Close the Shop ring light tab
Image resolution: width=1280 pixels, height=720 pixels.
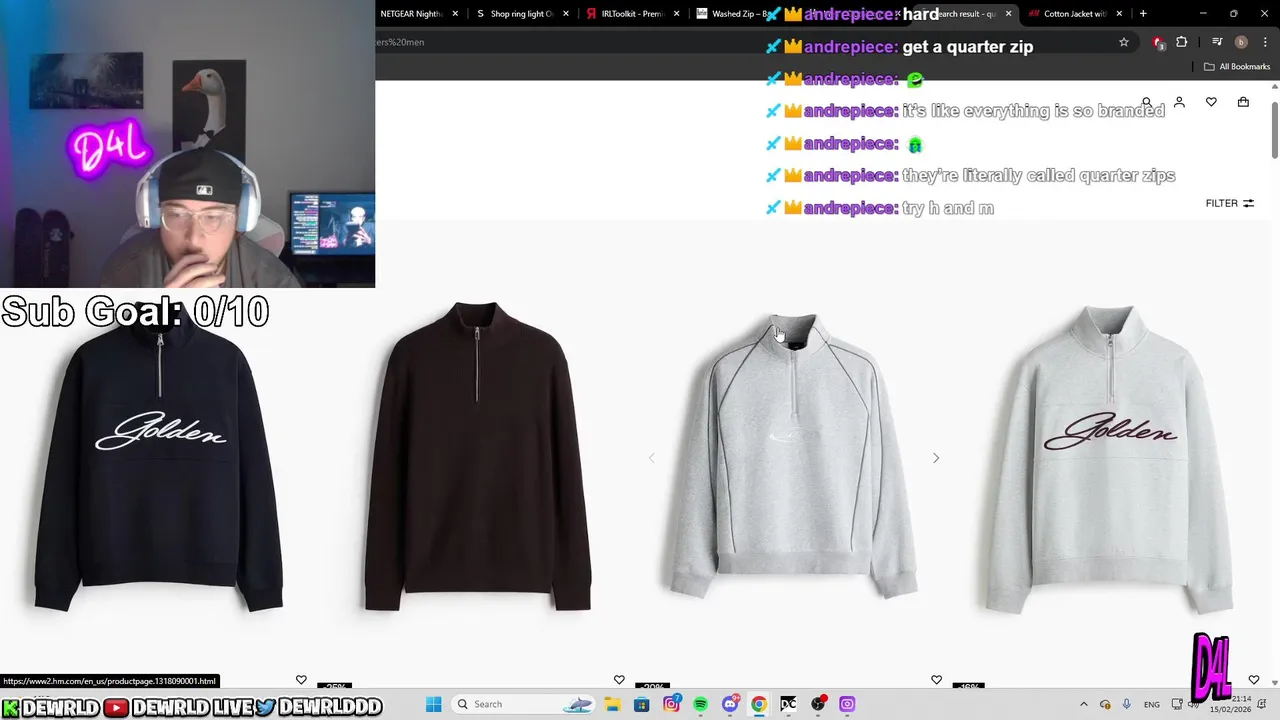click(x=566, y=14)
